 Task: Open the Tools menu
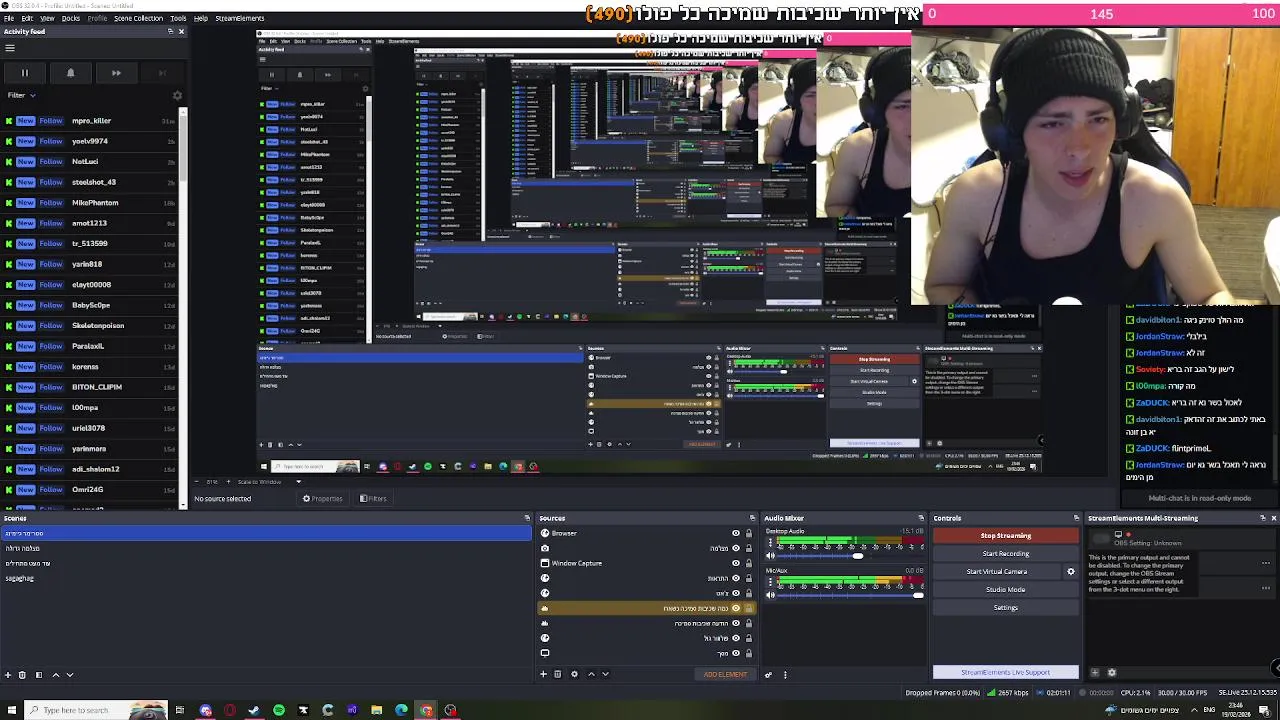178,18
